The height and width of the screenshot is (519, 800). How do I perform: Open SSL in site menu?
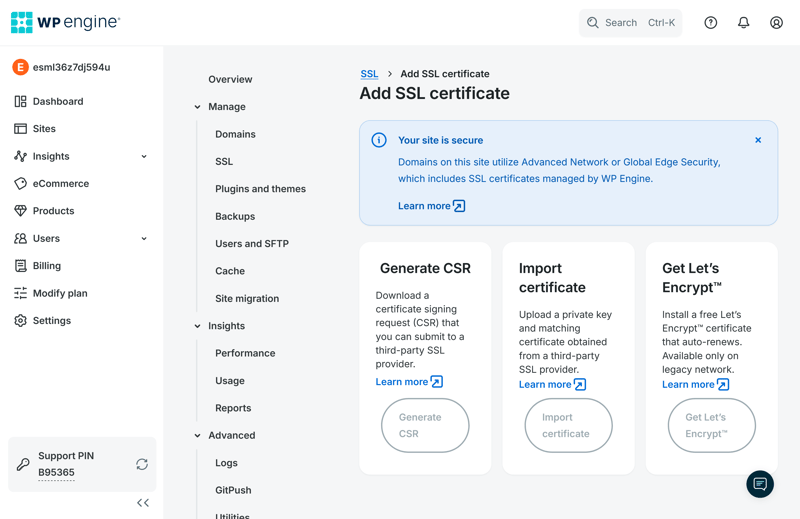click(224, 161)
